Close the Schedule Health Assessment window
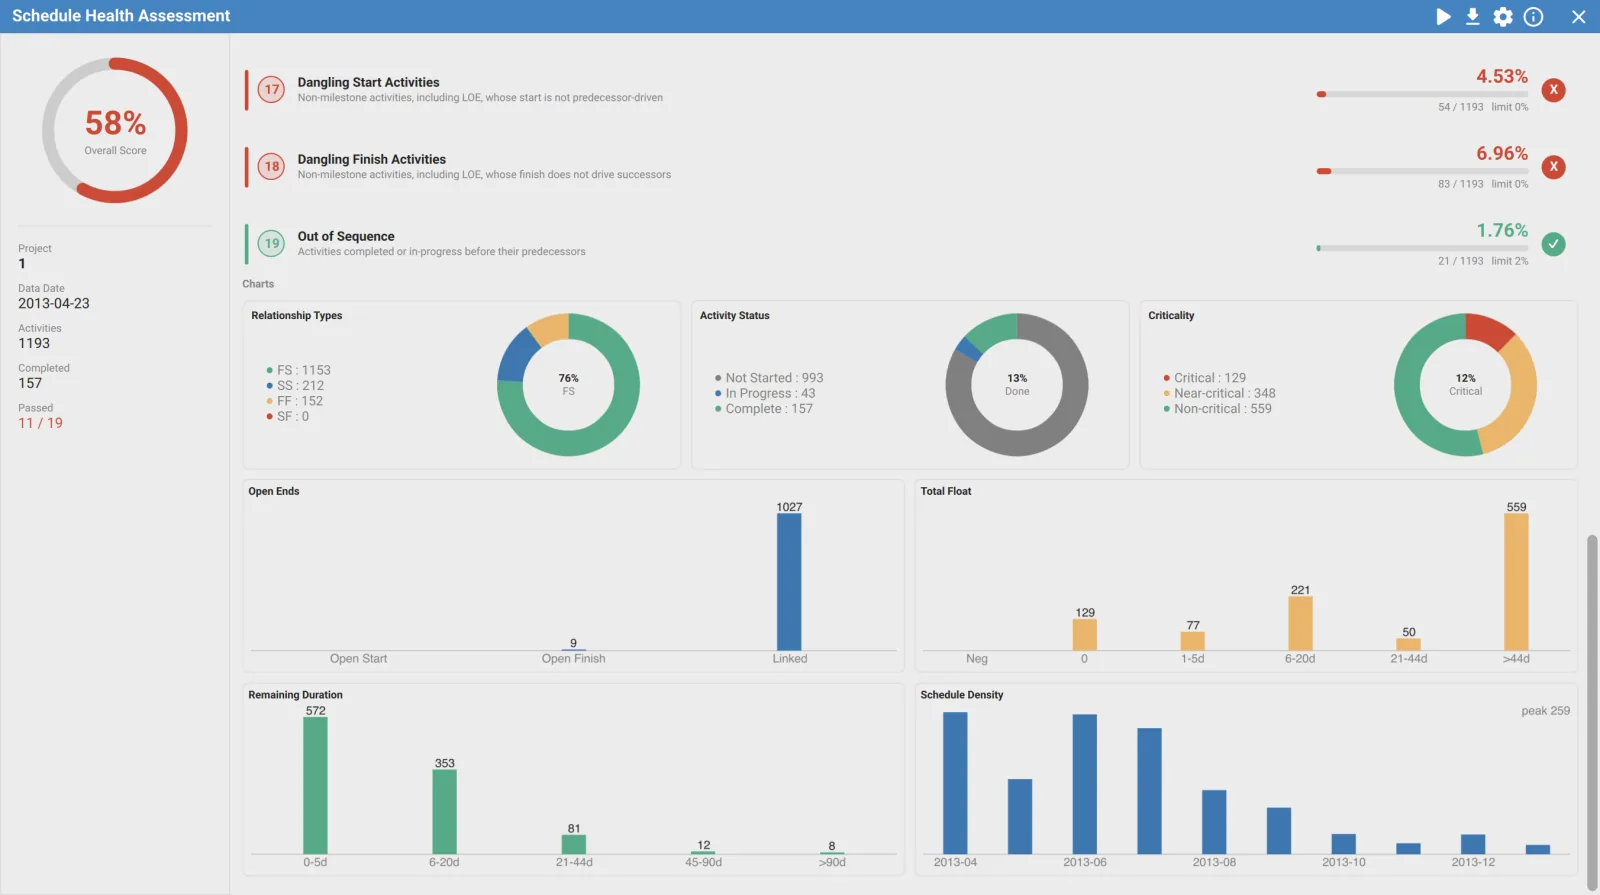The height and width of the screenshot is (895, 1600). [1579, 16]
